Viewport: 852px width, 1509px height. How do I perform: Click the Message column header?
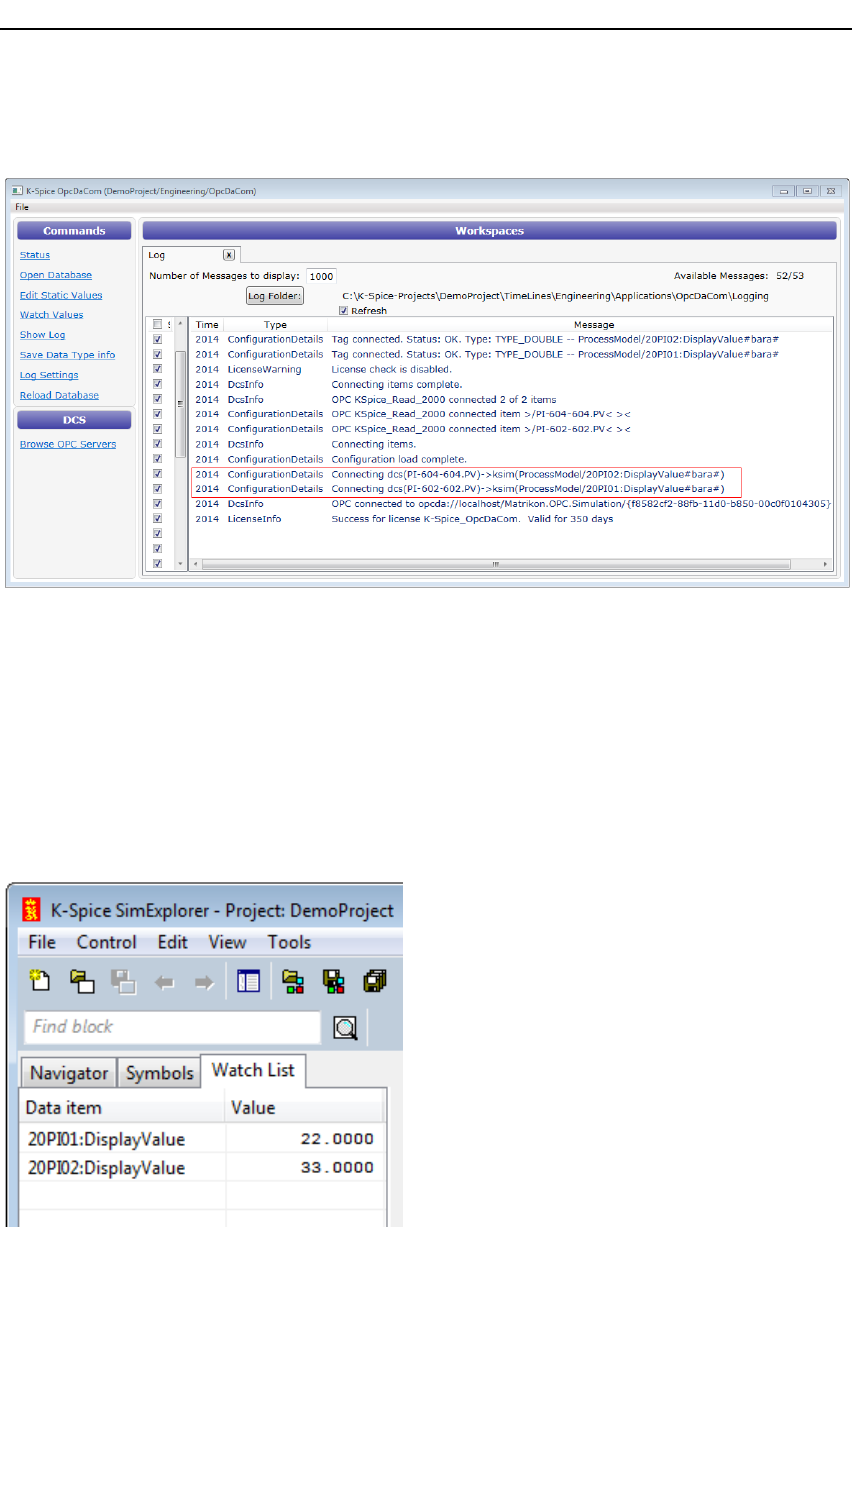594,324
